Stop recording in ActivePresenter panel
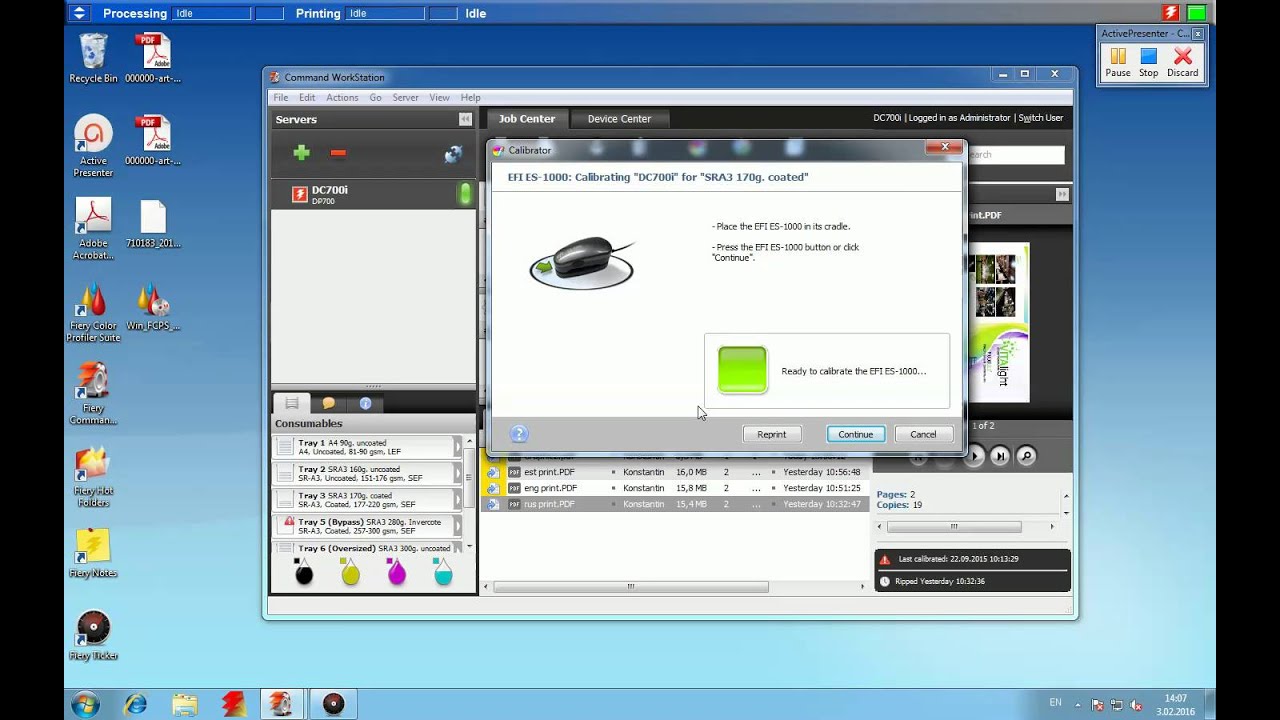 tap(1148, 62)
